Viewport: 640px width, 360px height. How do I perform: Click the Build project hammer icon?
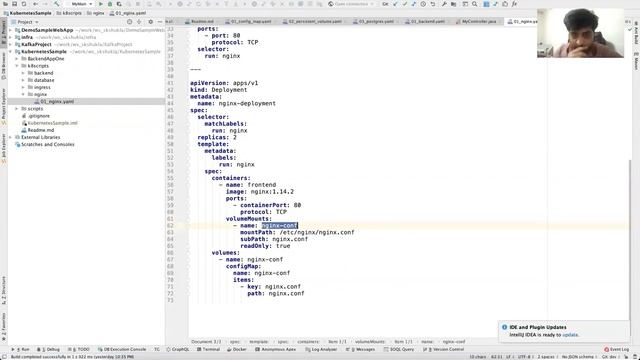pos(56,4)
